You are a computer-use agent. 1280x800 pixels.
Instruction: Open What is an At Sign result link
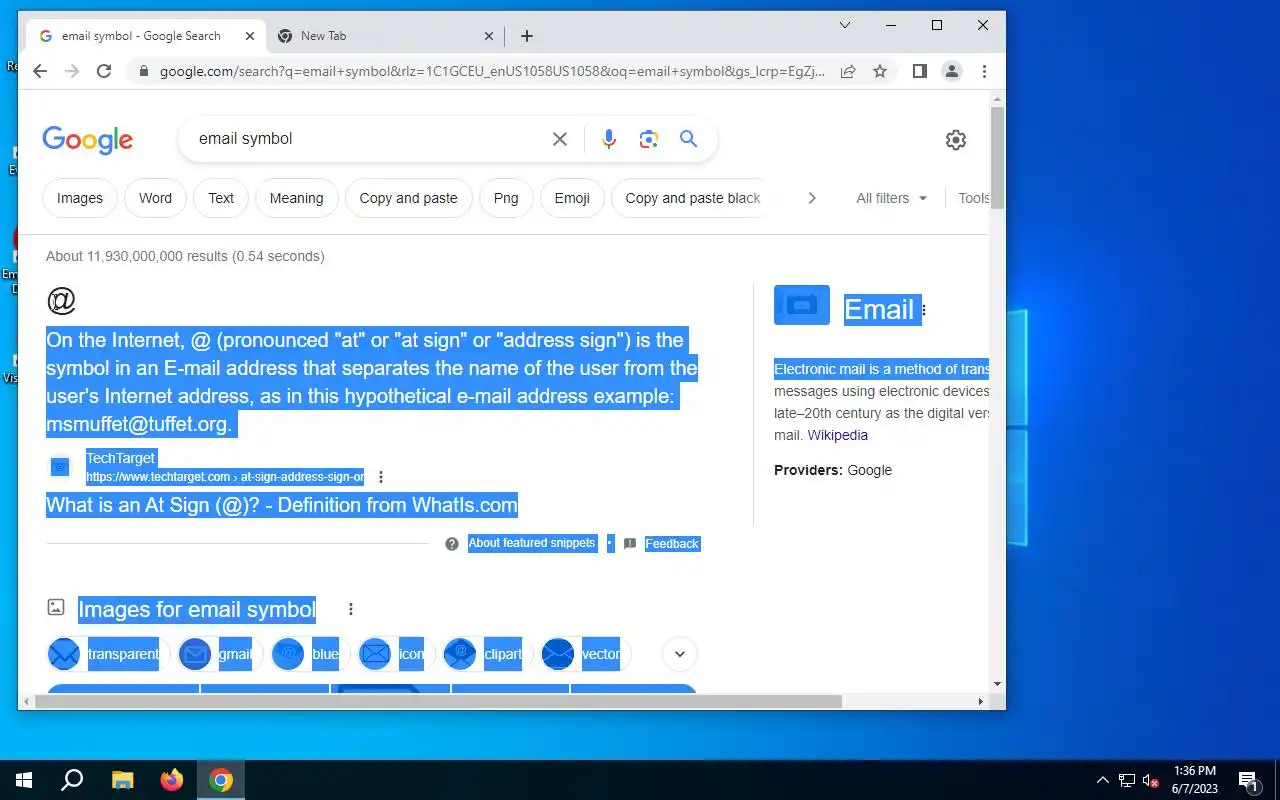pyautogui.click(x=282, y=505)
